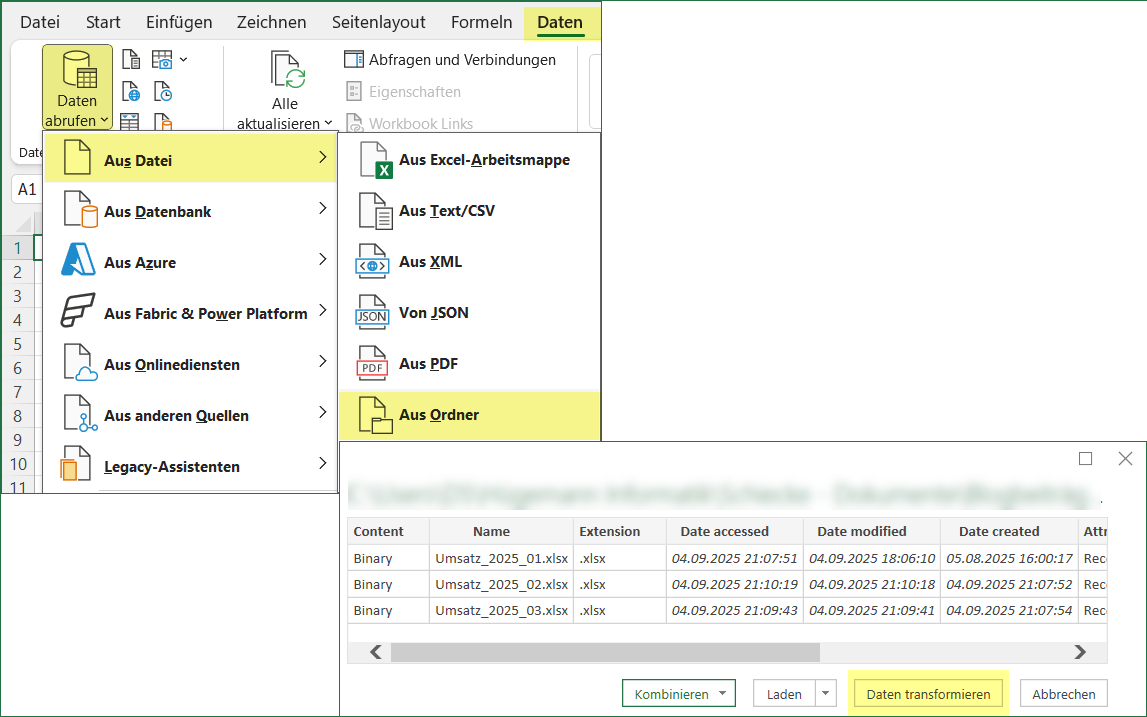Switch to the Formeln ribbon tab

pyautogui.click(x=481, y=22)
